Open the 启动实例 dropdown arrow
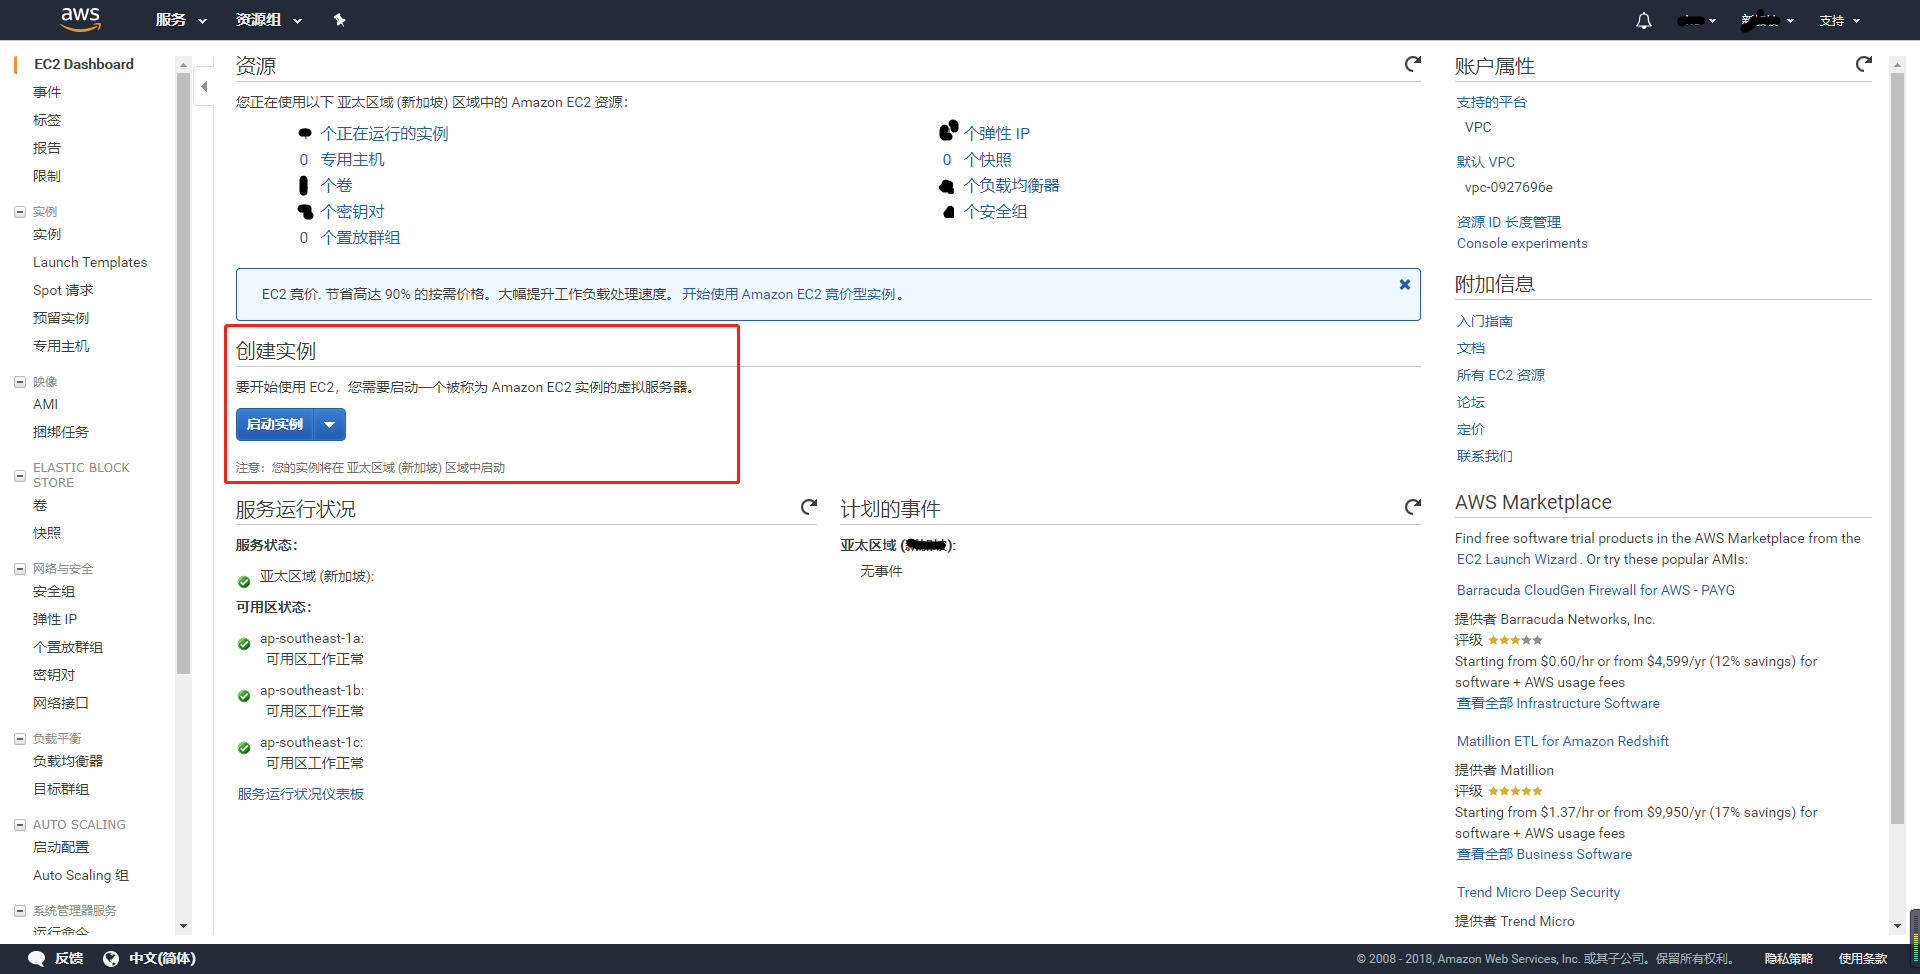The image size is (1920, 974). pos(329,425)
